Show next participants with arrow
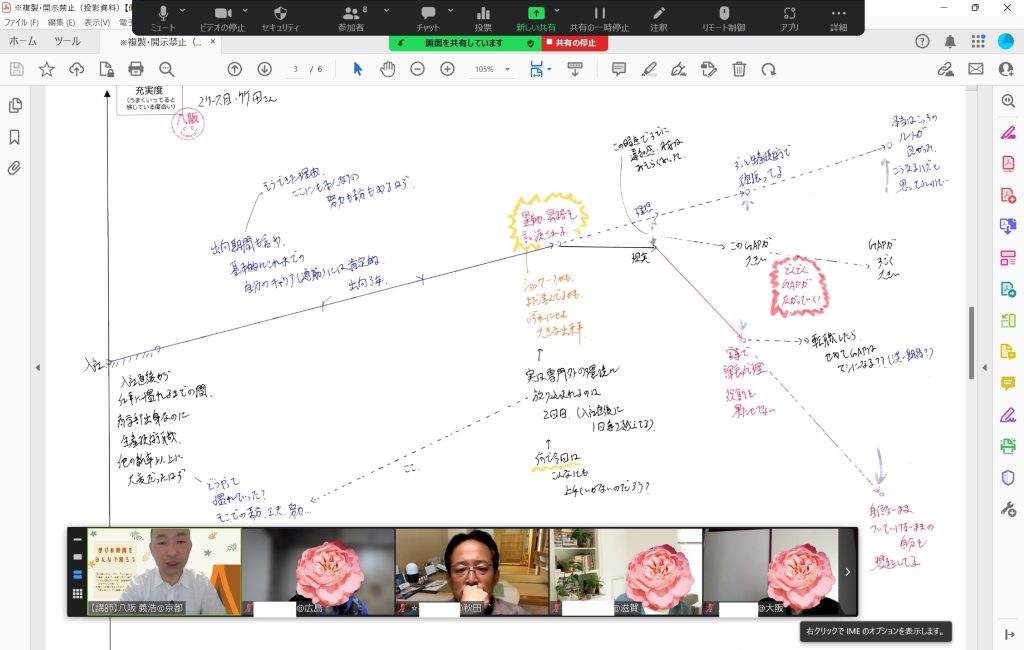 (x=847, y=572)
